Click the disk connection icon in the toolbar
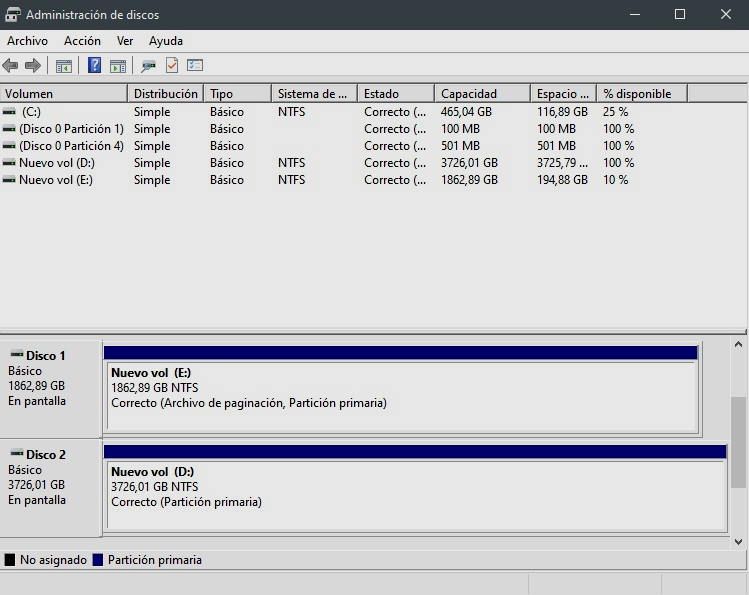 148,66
